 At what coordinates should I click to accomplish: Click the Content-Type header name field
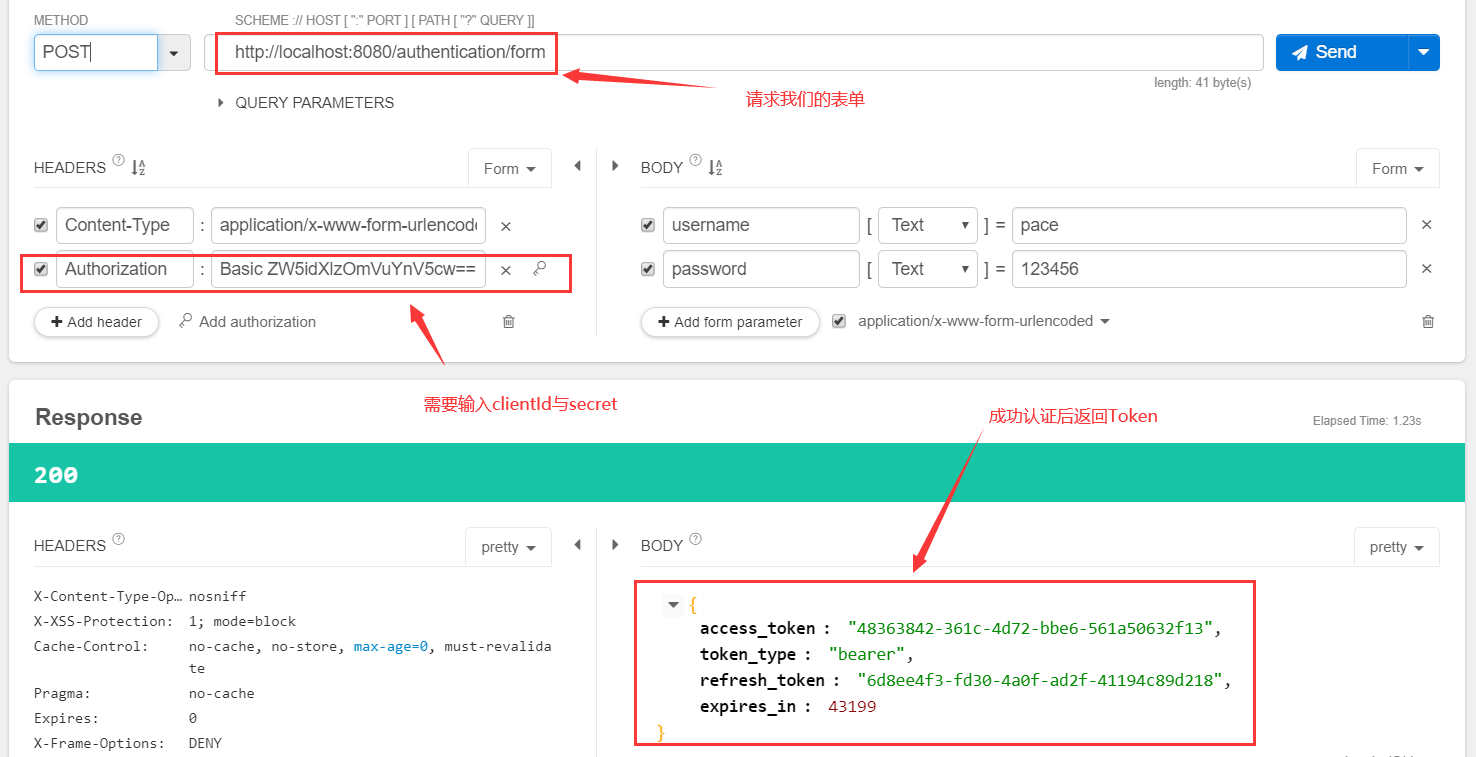(125, 225)
